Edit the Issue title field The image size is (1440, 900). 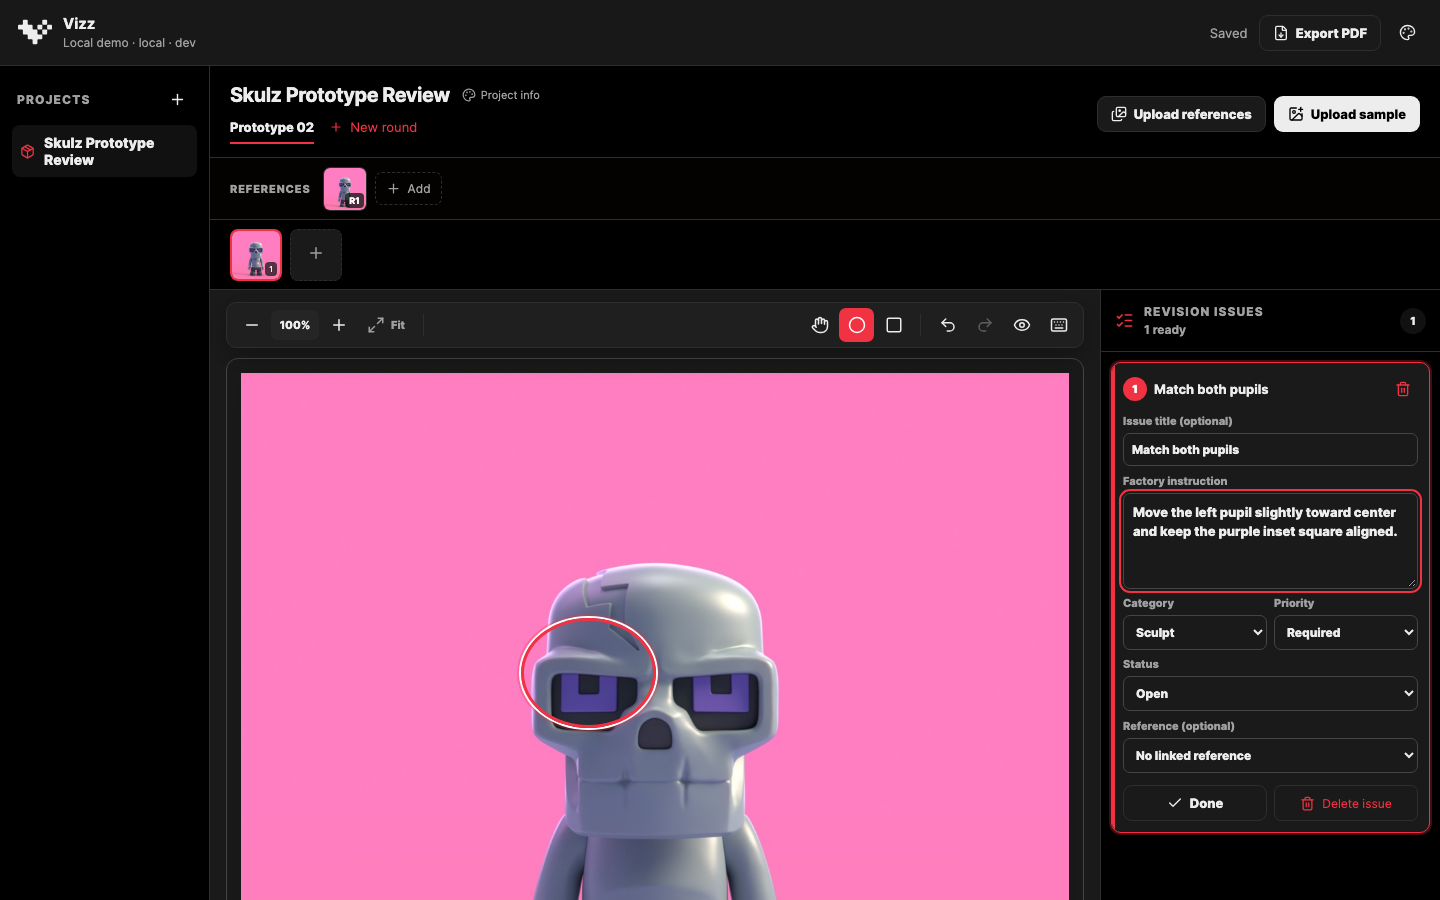[x=1270, y=450]
